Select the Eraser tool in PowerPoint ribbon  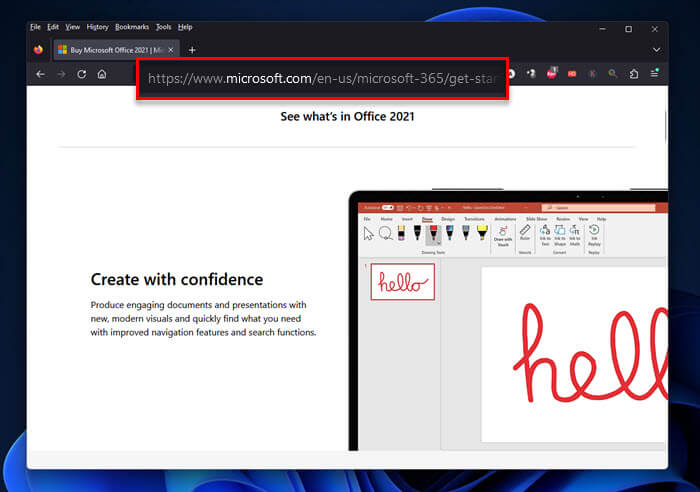[x=401, y=233]
